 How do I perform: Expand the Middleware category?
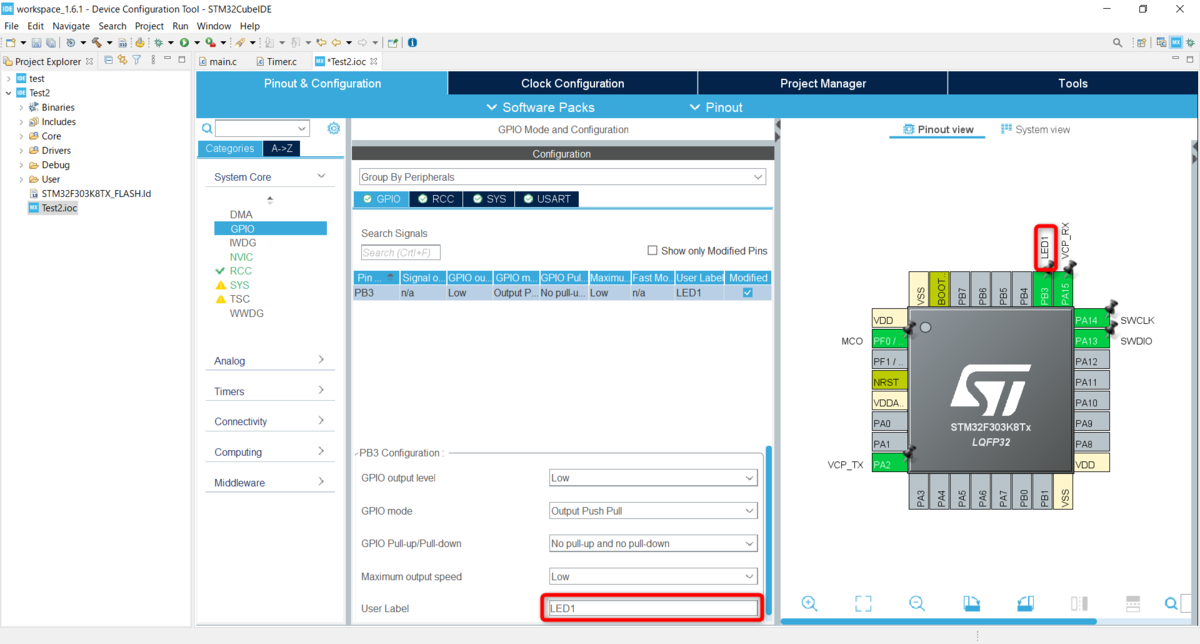[x=268, y=482]
